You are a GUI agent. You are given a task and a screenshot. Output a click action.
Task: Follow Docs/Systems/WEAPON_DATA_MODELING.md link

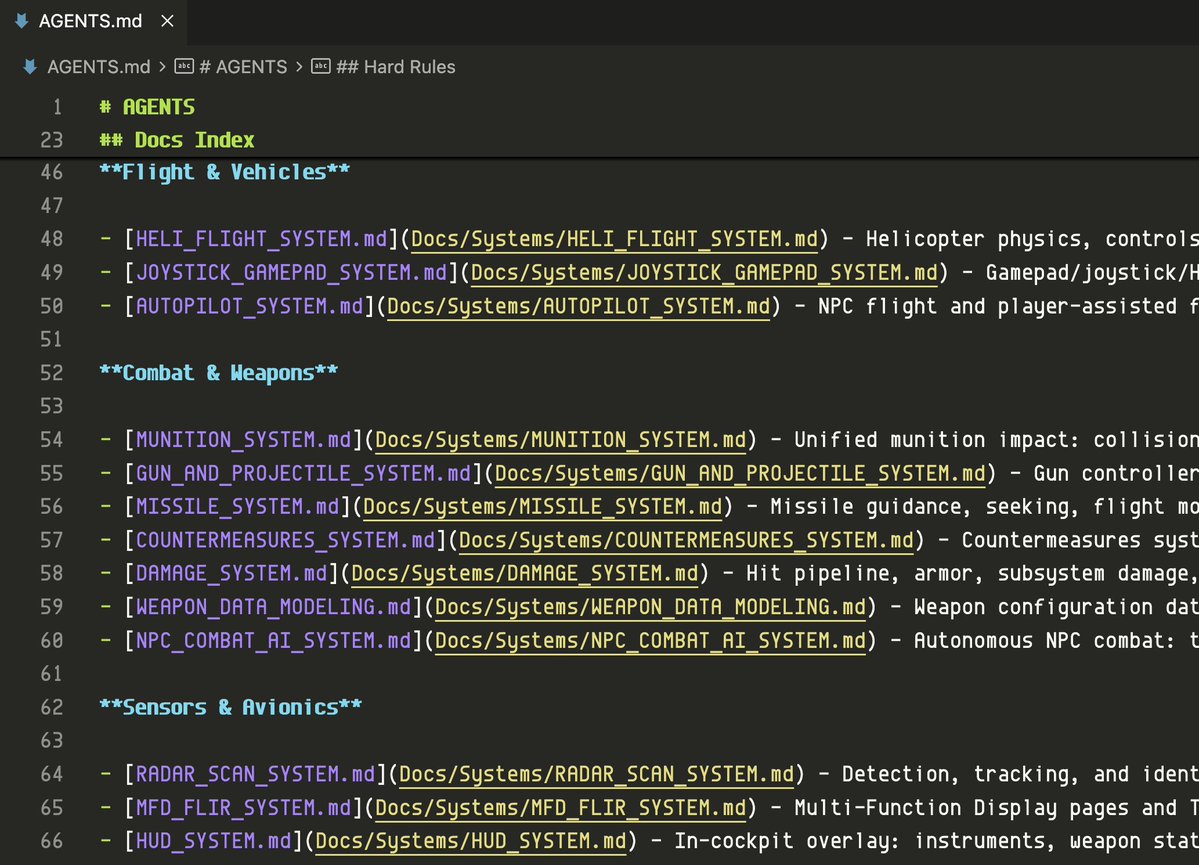point(651,607)
